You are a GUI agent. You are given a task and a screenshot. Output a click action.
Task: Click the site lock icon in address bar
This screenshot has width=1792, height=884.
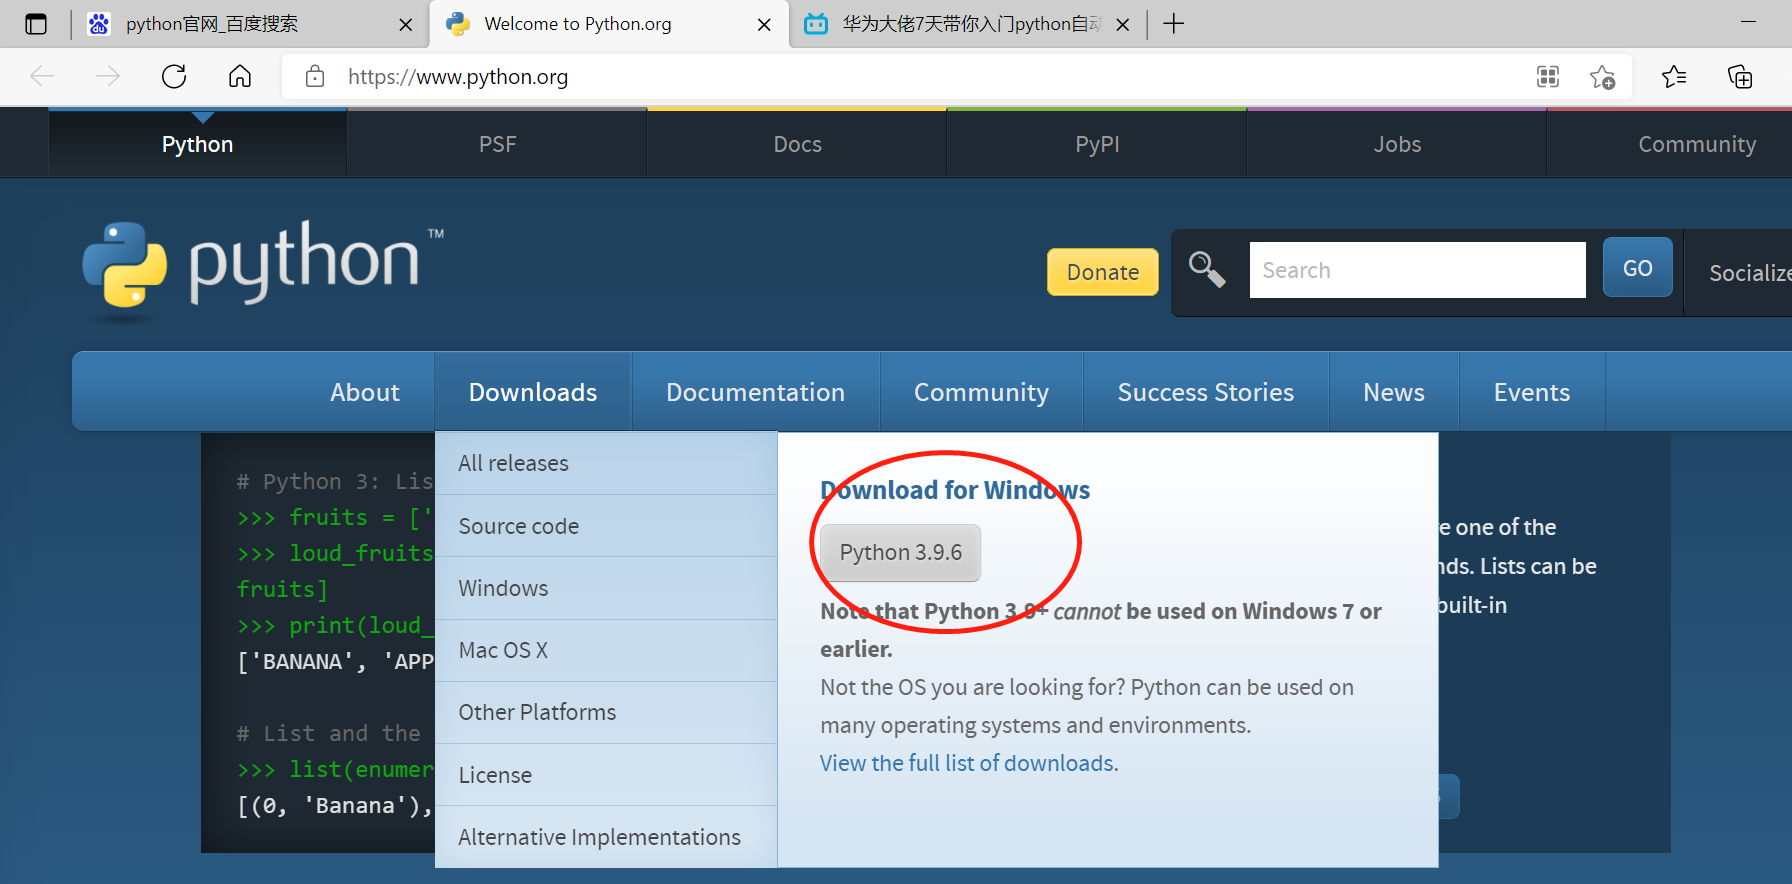[x=315, y=76]
